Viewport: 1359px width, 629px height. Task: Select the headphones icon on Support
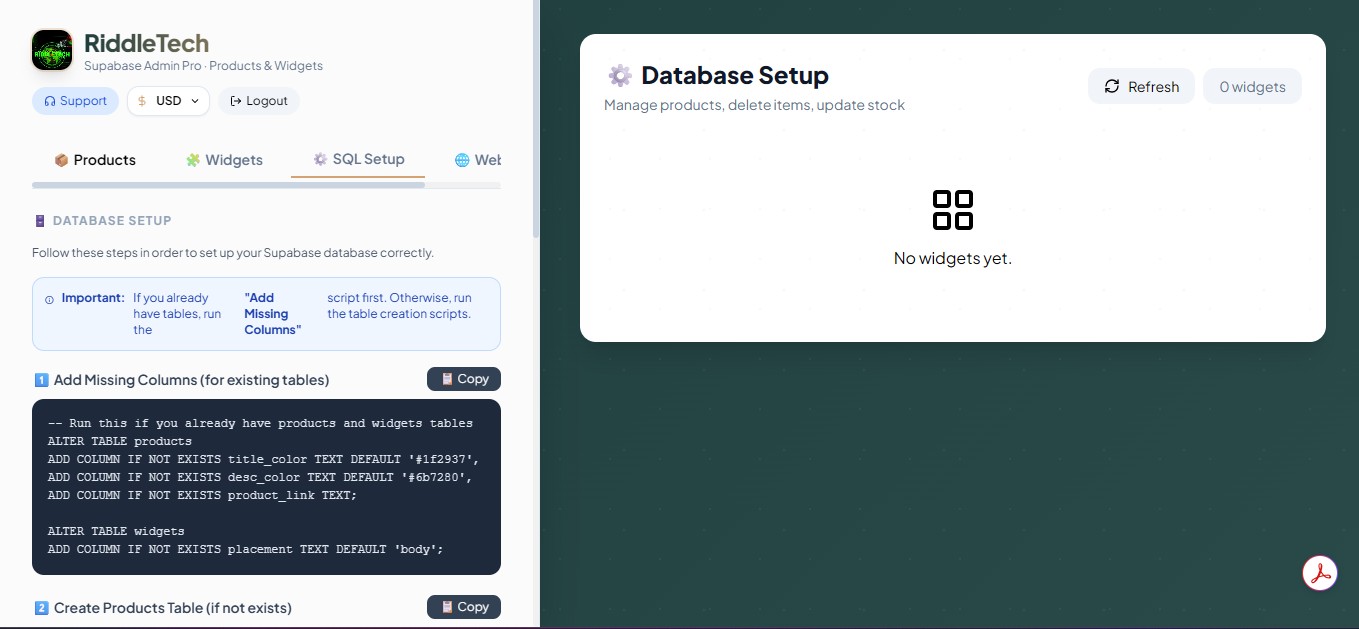point(51,100)
